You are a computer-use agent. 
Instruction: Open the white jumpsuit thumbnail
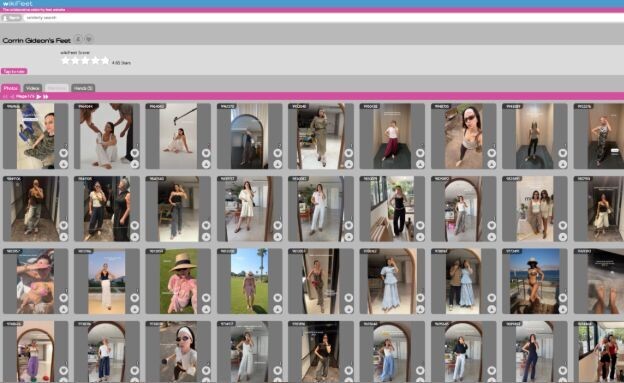[x=250, y=352]
